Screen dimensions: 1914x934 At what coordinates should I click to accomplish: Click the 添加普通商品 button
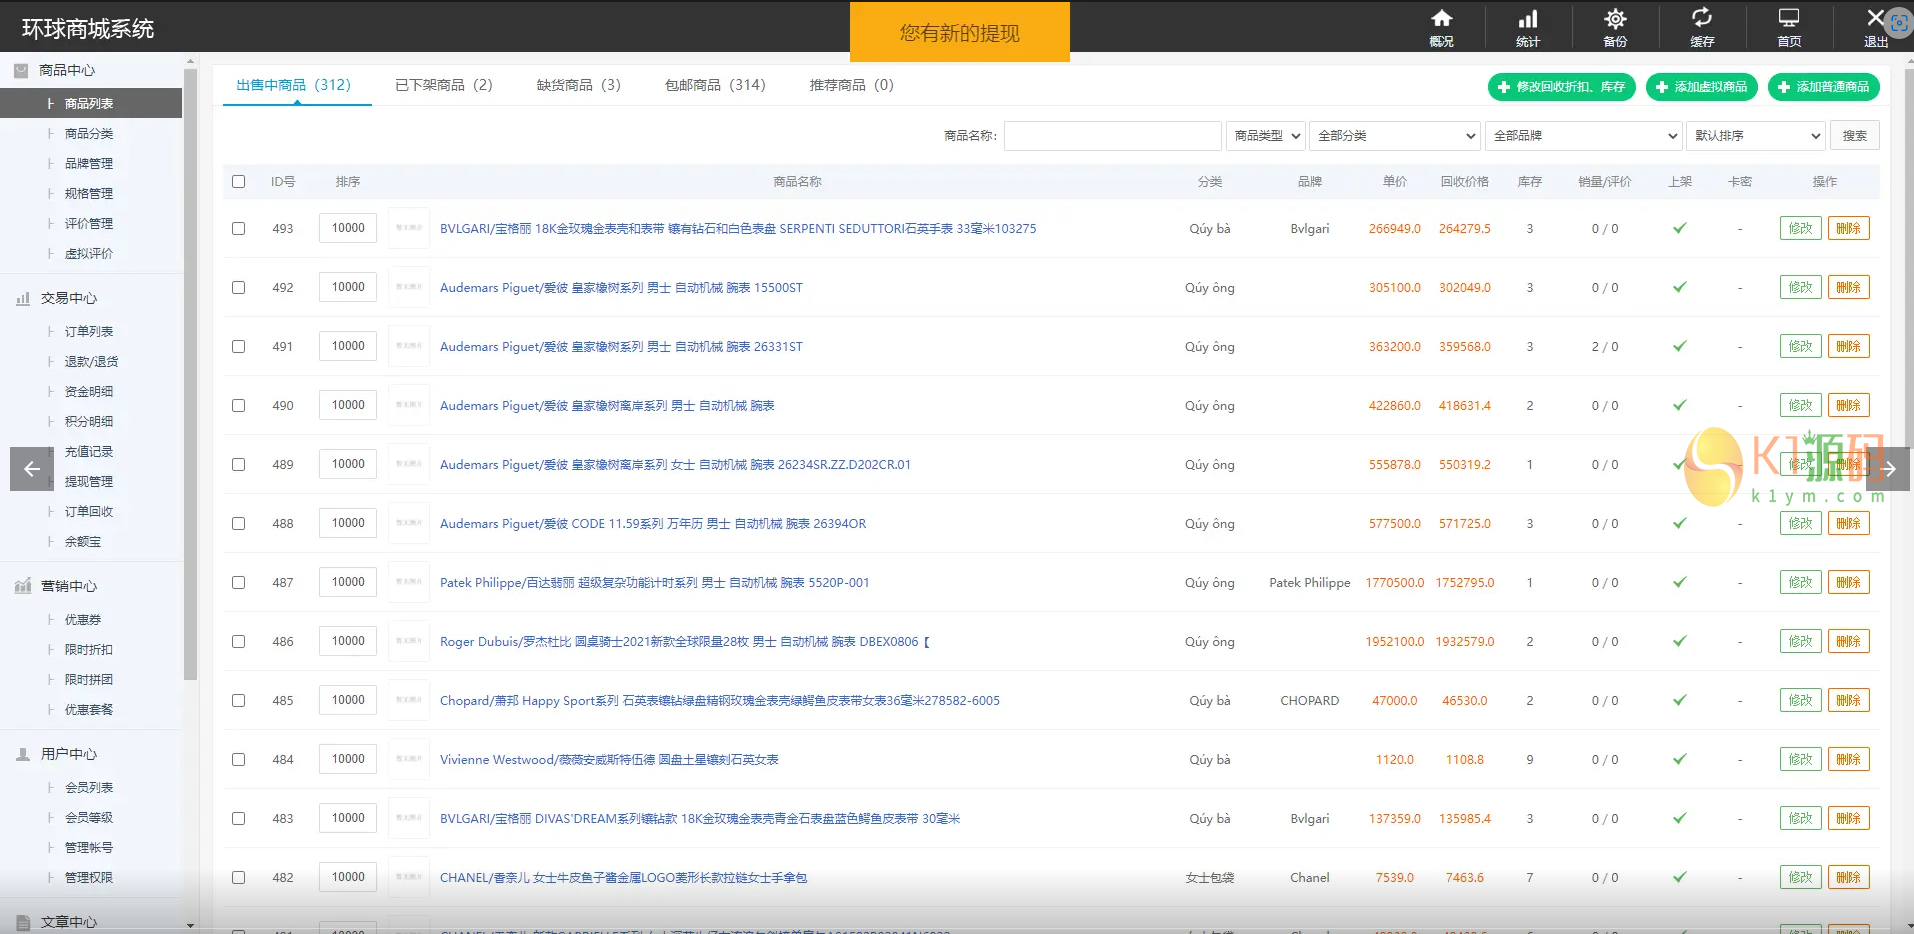(x=1823, y=87)
